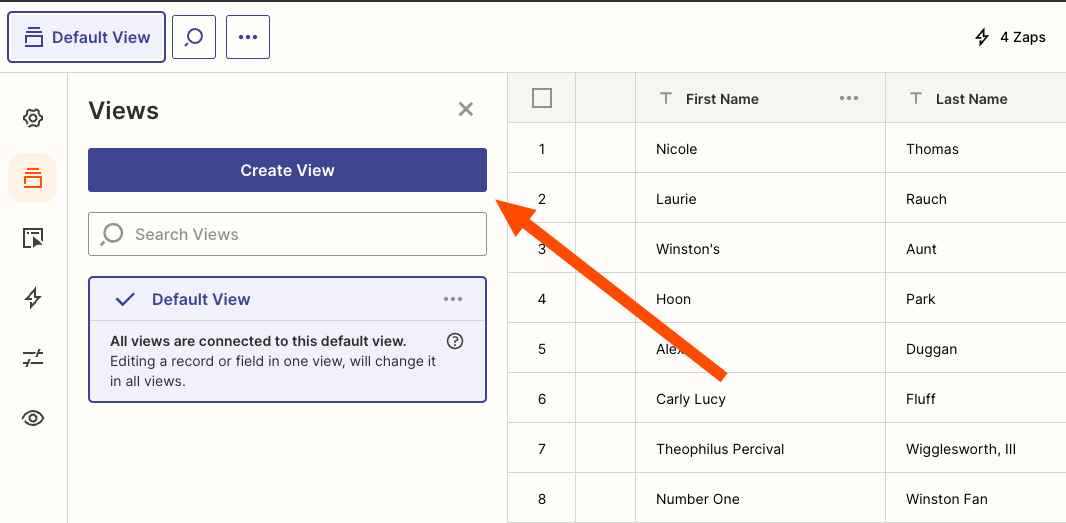Select the Winston's cell

pos(760,249)
